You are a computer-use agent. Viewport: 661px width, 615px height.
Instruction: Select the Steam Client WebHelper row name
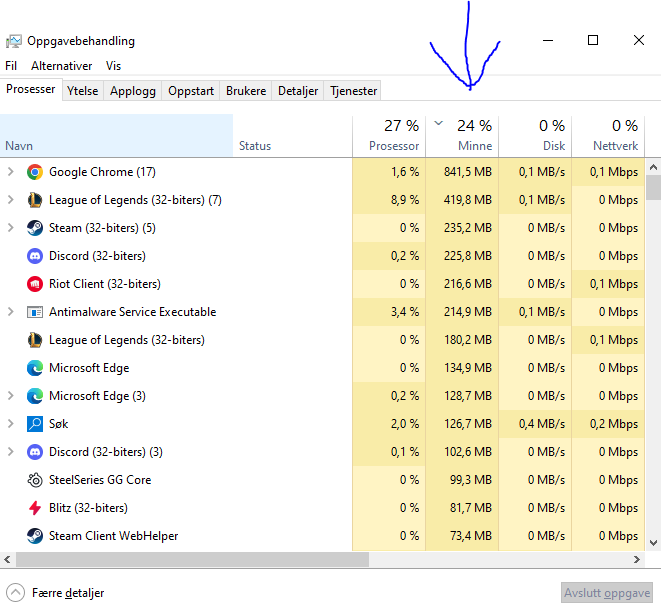113,536
